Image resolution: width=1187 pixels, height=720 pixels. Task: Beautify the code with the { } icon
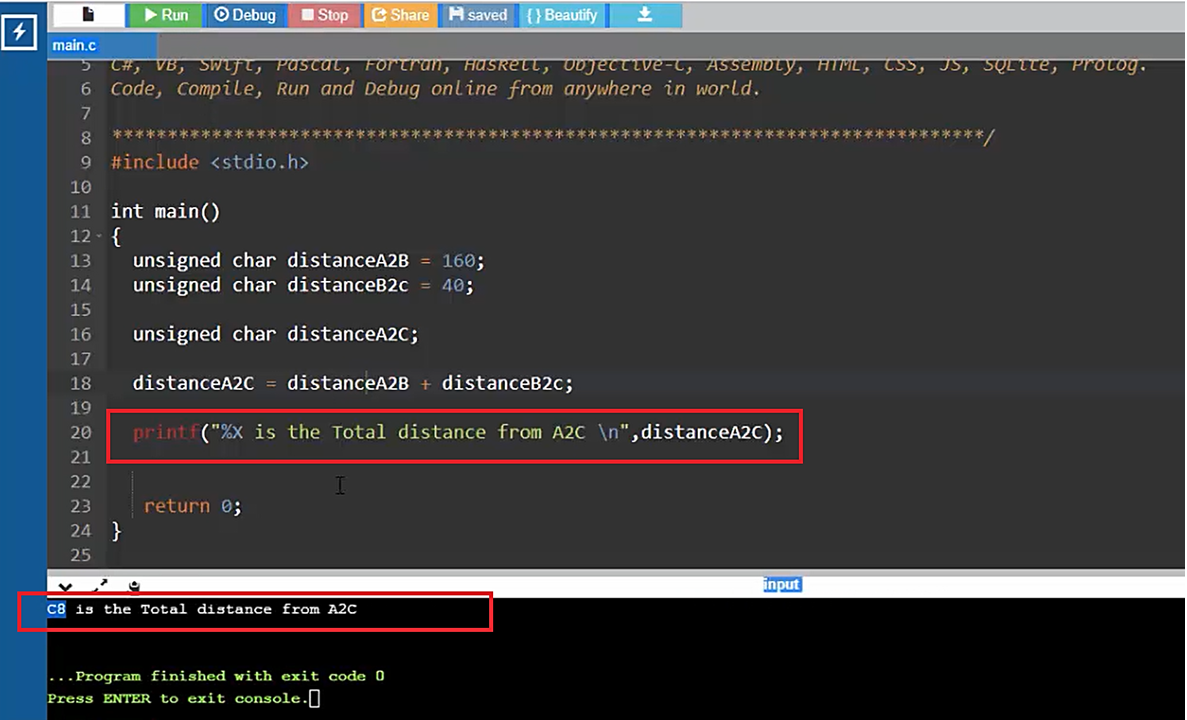coord(562,15)
